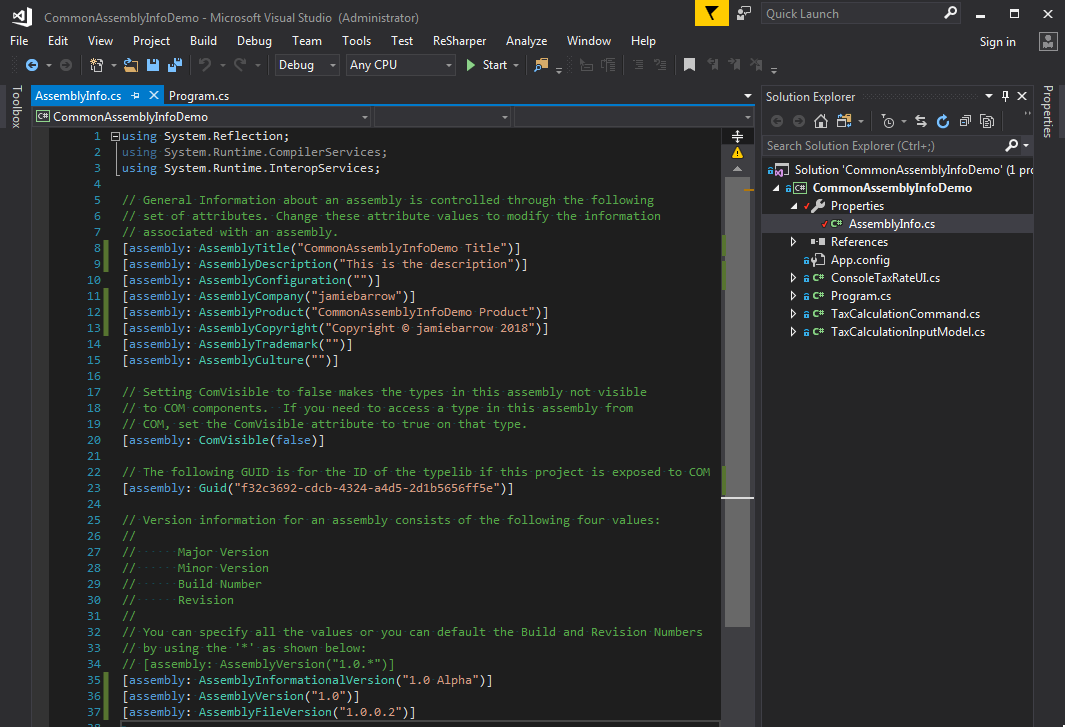Screen dimensions: 1065x727
Task: Switch views with the Solution Explorer folder view icon
Action: pyautogui.click(x=844, y=121)
